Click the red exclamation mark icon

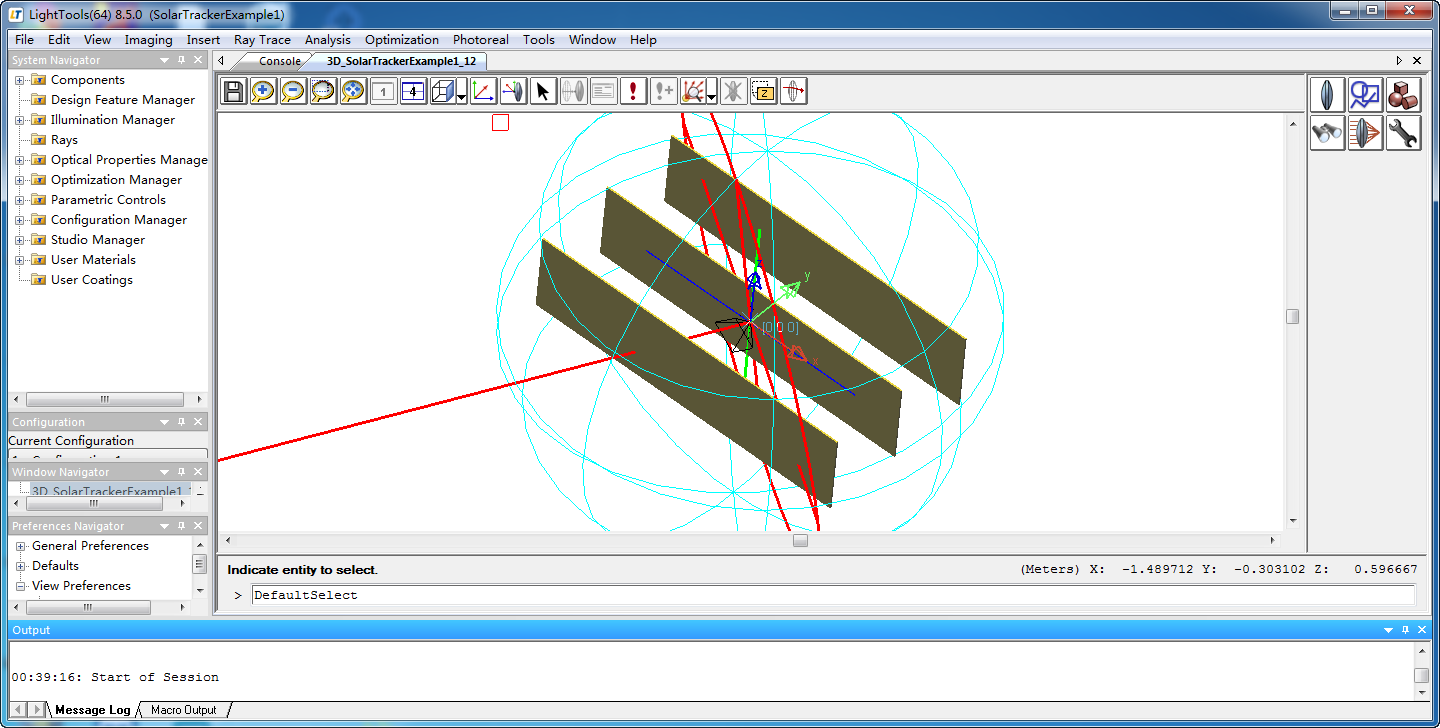tap(633, 92)
